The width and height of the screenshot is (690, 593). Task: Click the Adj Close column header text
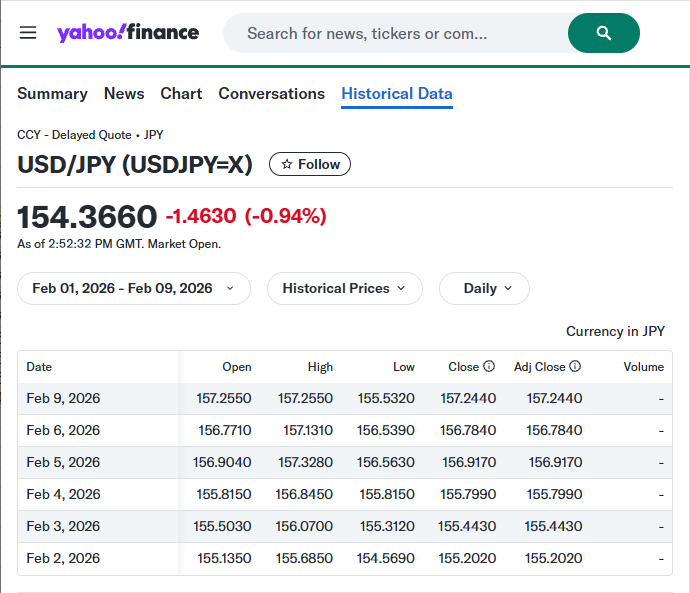[x=540, y=366]
